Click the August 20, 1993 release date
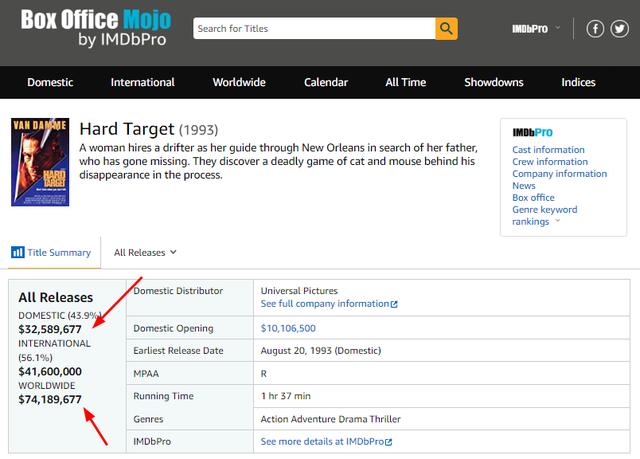Viewport: 640px width, 459px height. tap(321, 351)
